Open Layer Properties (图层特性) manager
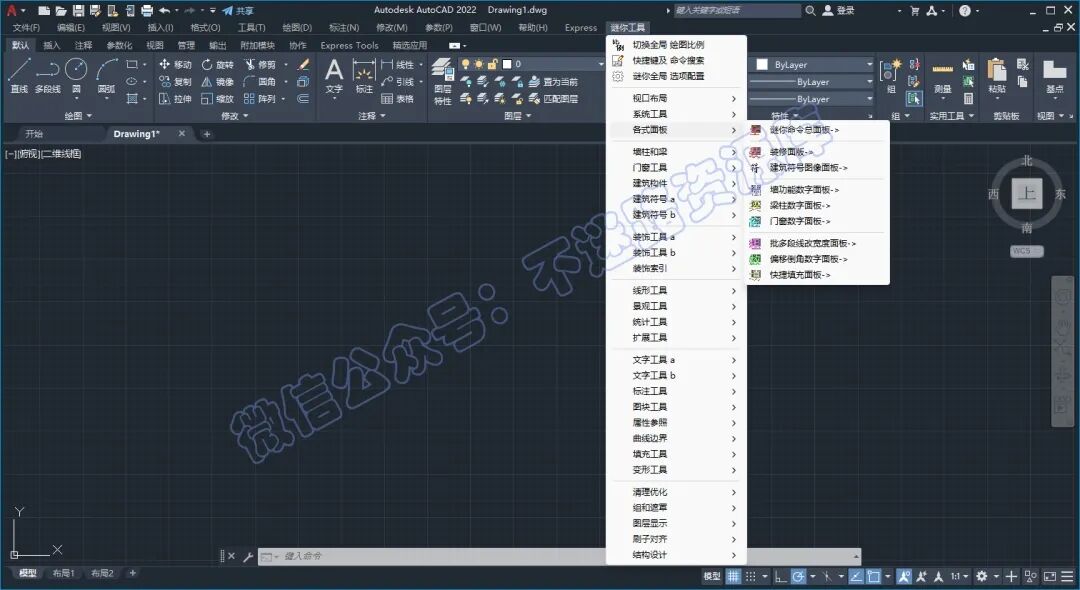The width and height of the screenshot is (1080, 590). pos(442,81)
